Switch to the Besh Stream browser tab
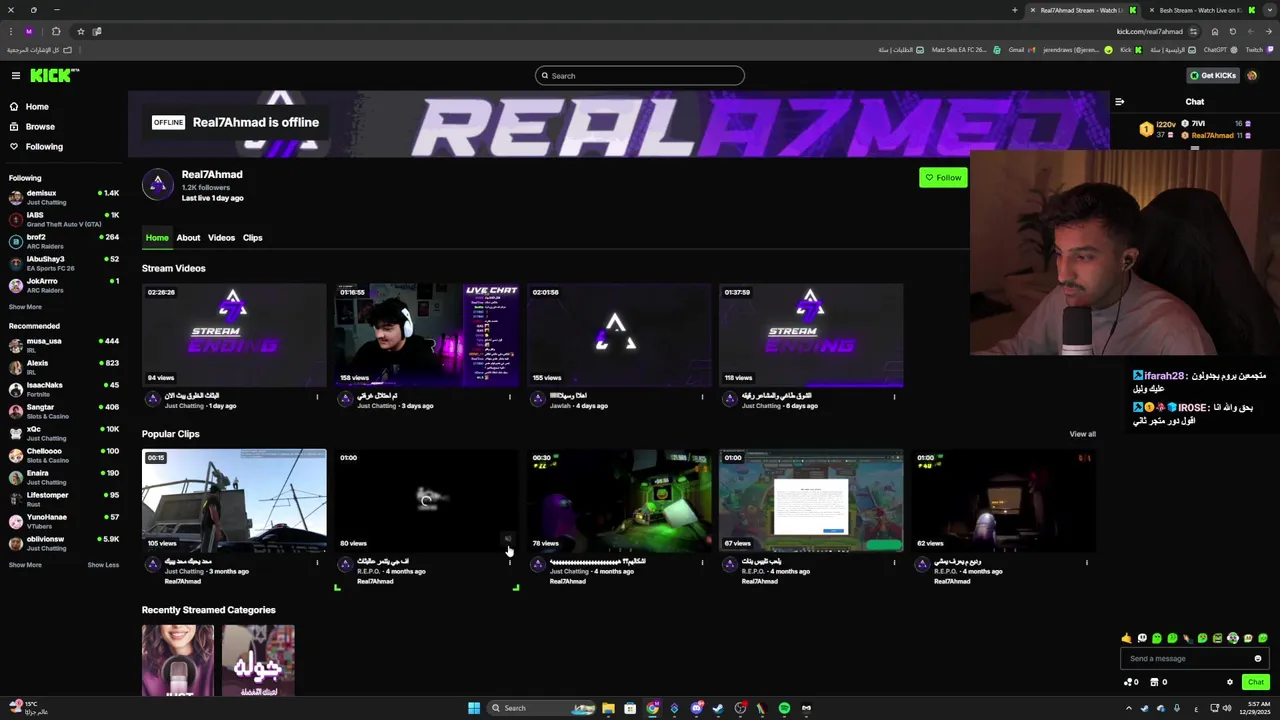The image size is (1280, 720). pyautogui.click(x=1200, y=10)
